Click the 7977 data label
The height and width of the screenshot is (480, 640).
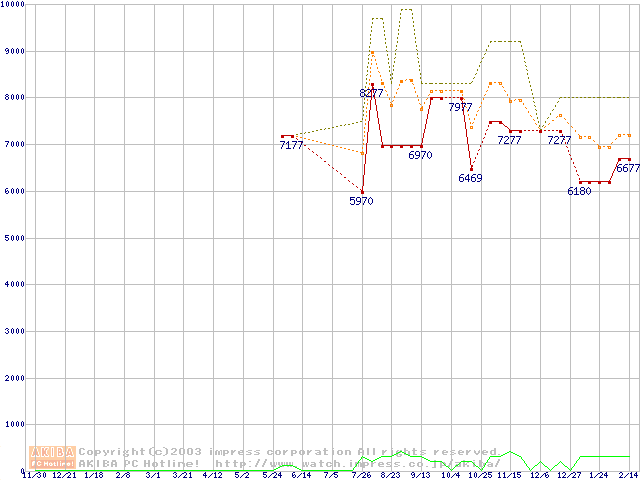(460, 107)
